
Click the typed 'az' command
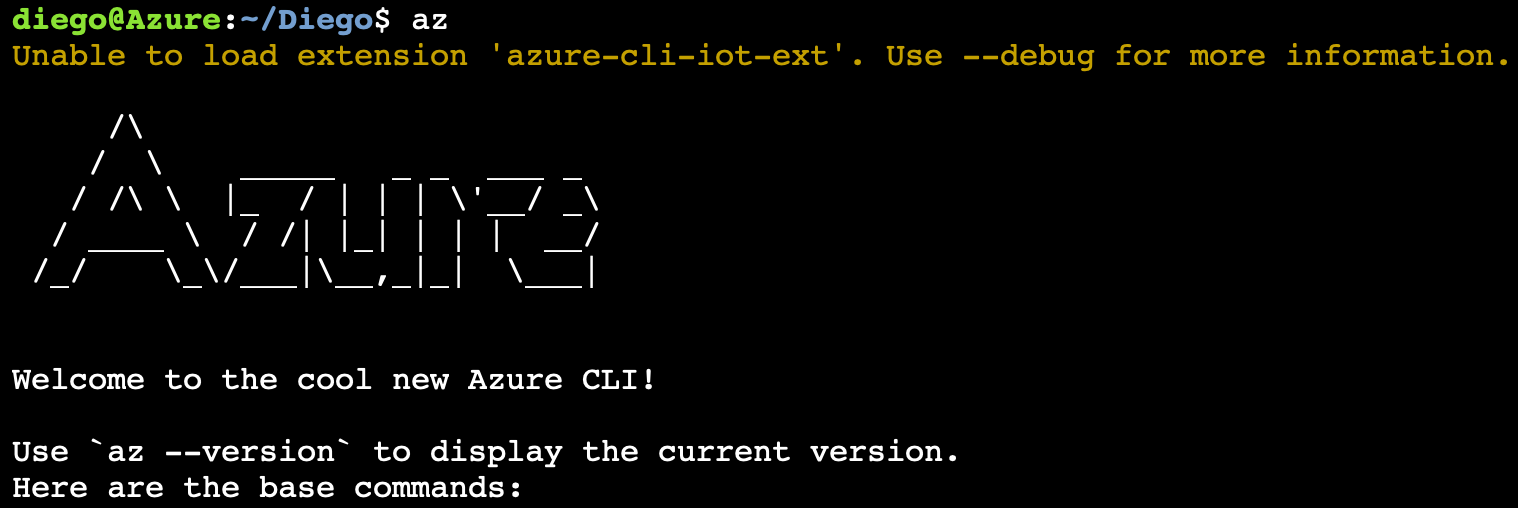coord(429,19)
